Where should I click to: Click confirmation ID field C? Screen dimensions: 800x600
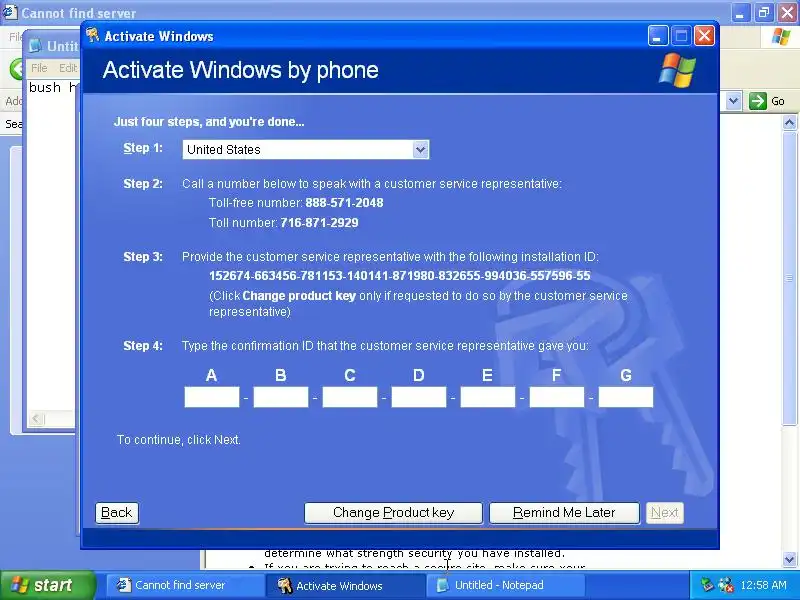[350, 397]
